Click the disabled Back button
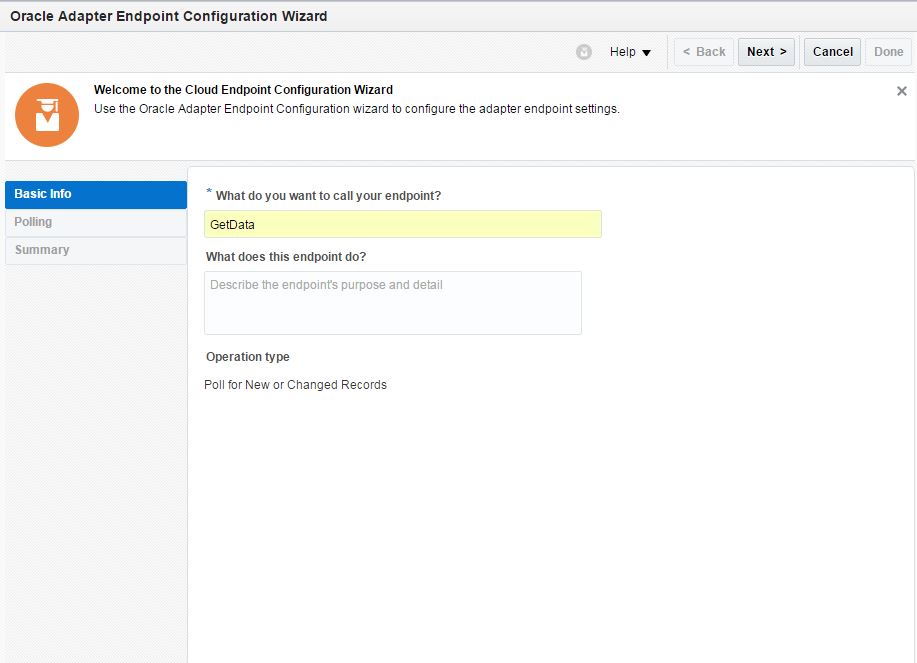The width and height of the screenshot is (917, 663). pos(704,52)
